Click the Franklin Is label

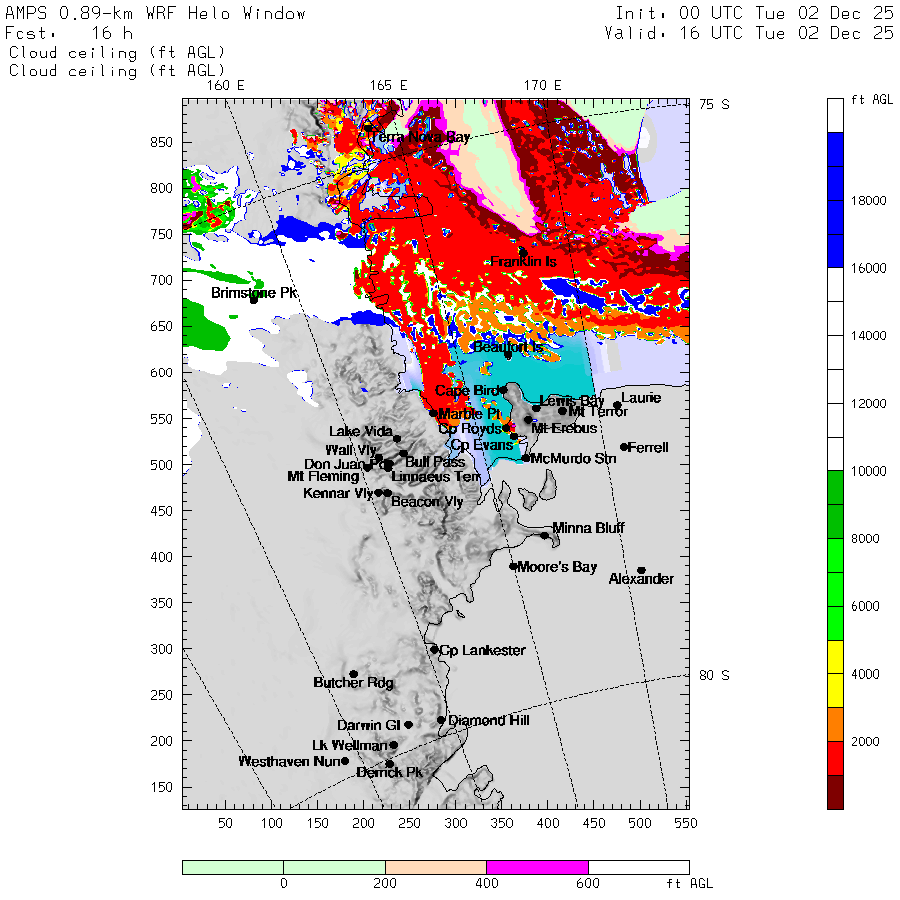(523, 262)
